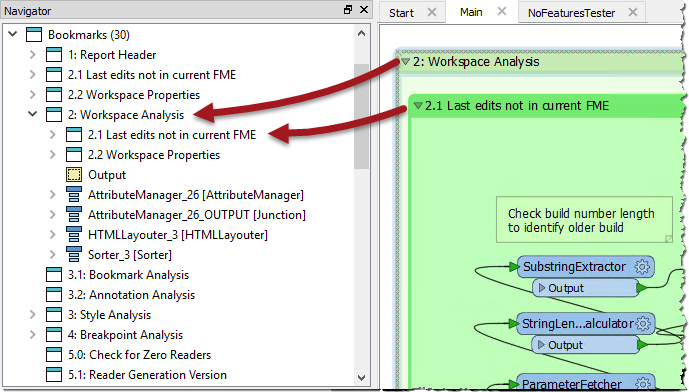Collapse the Bookmarks (30) tree root
The width and height of the screenshot is (689, 392).
coord(13,34)
